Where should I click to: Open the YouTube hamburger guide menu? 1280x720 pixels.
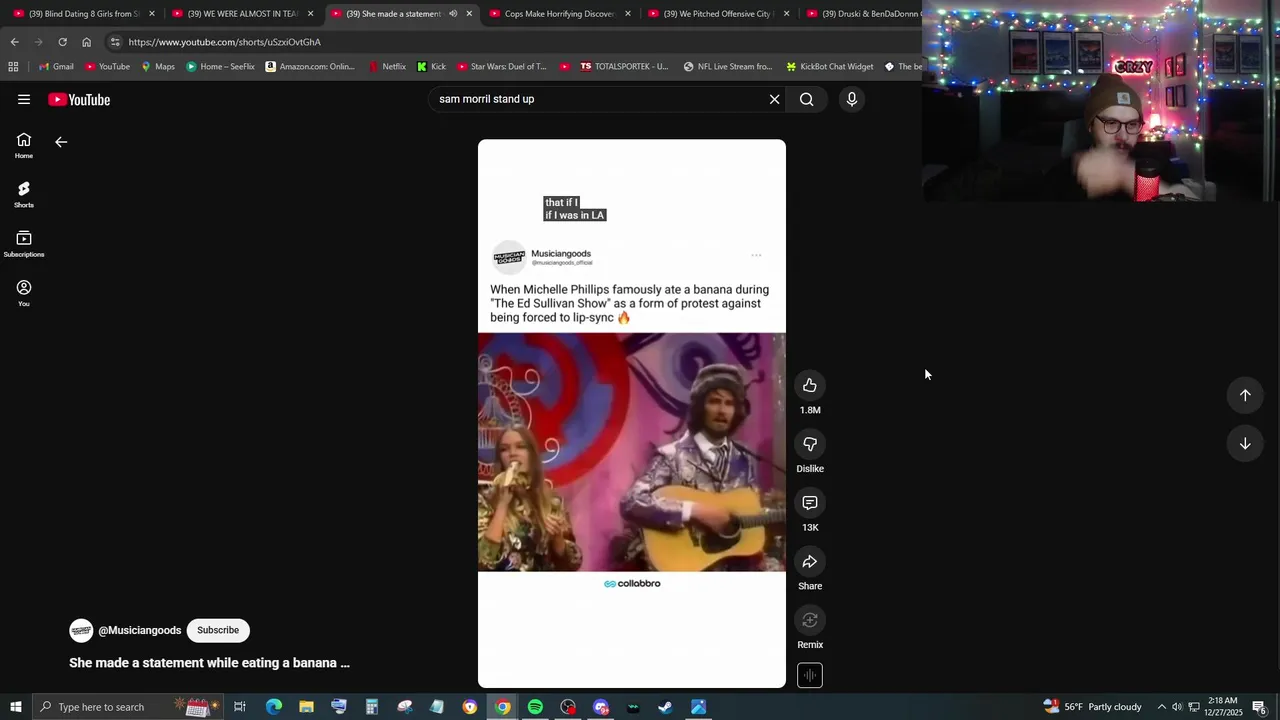click(x=24, y=99)
